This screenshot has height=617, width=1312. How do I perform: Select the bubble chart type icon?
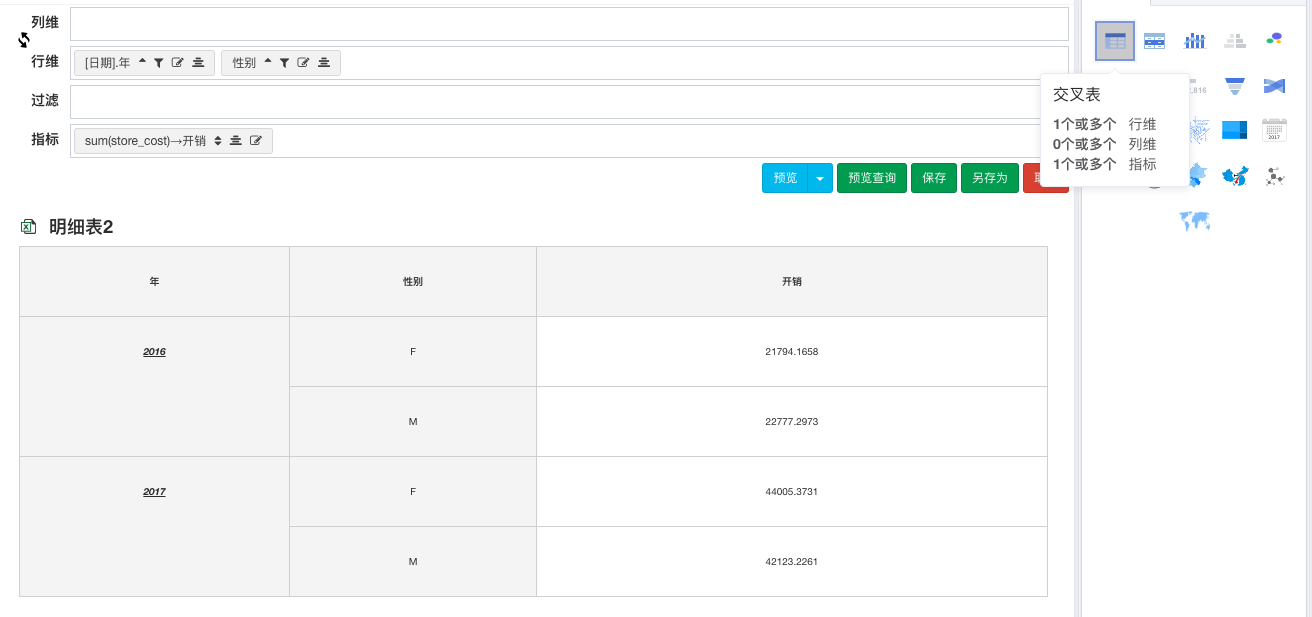(x=1274, y=40)
